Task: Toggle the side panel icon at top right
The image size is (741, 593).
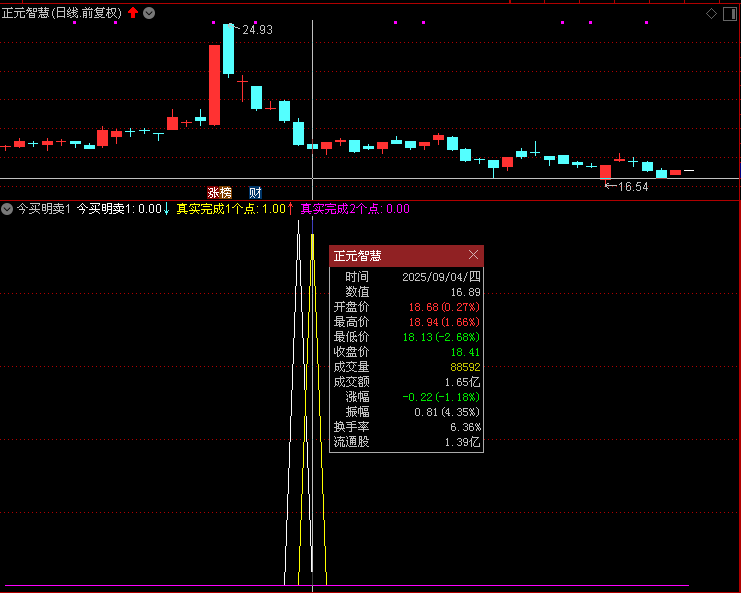Action: (x=730, y=14)
